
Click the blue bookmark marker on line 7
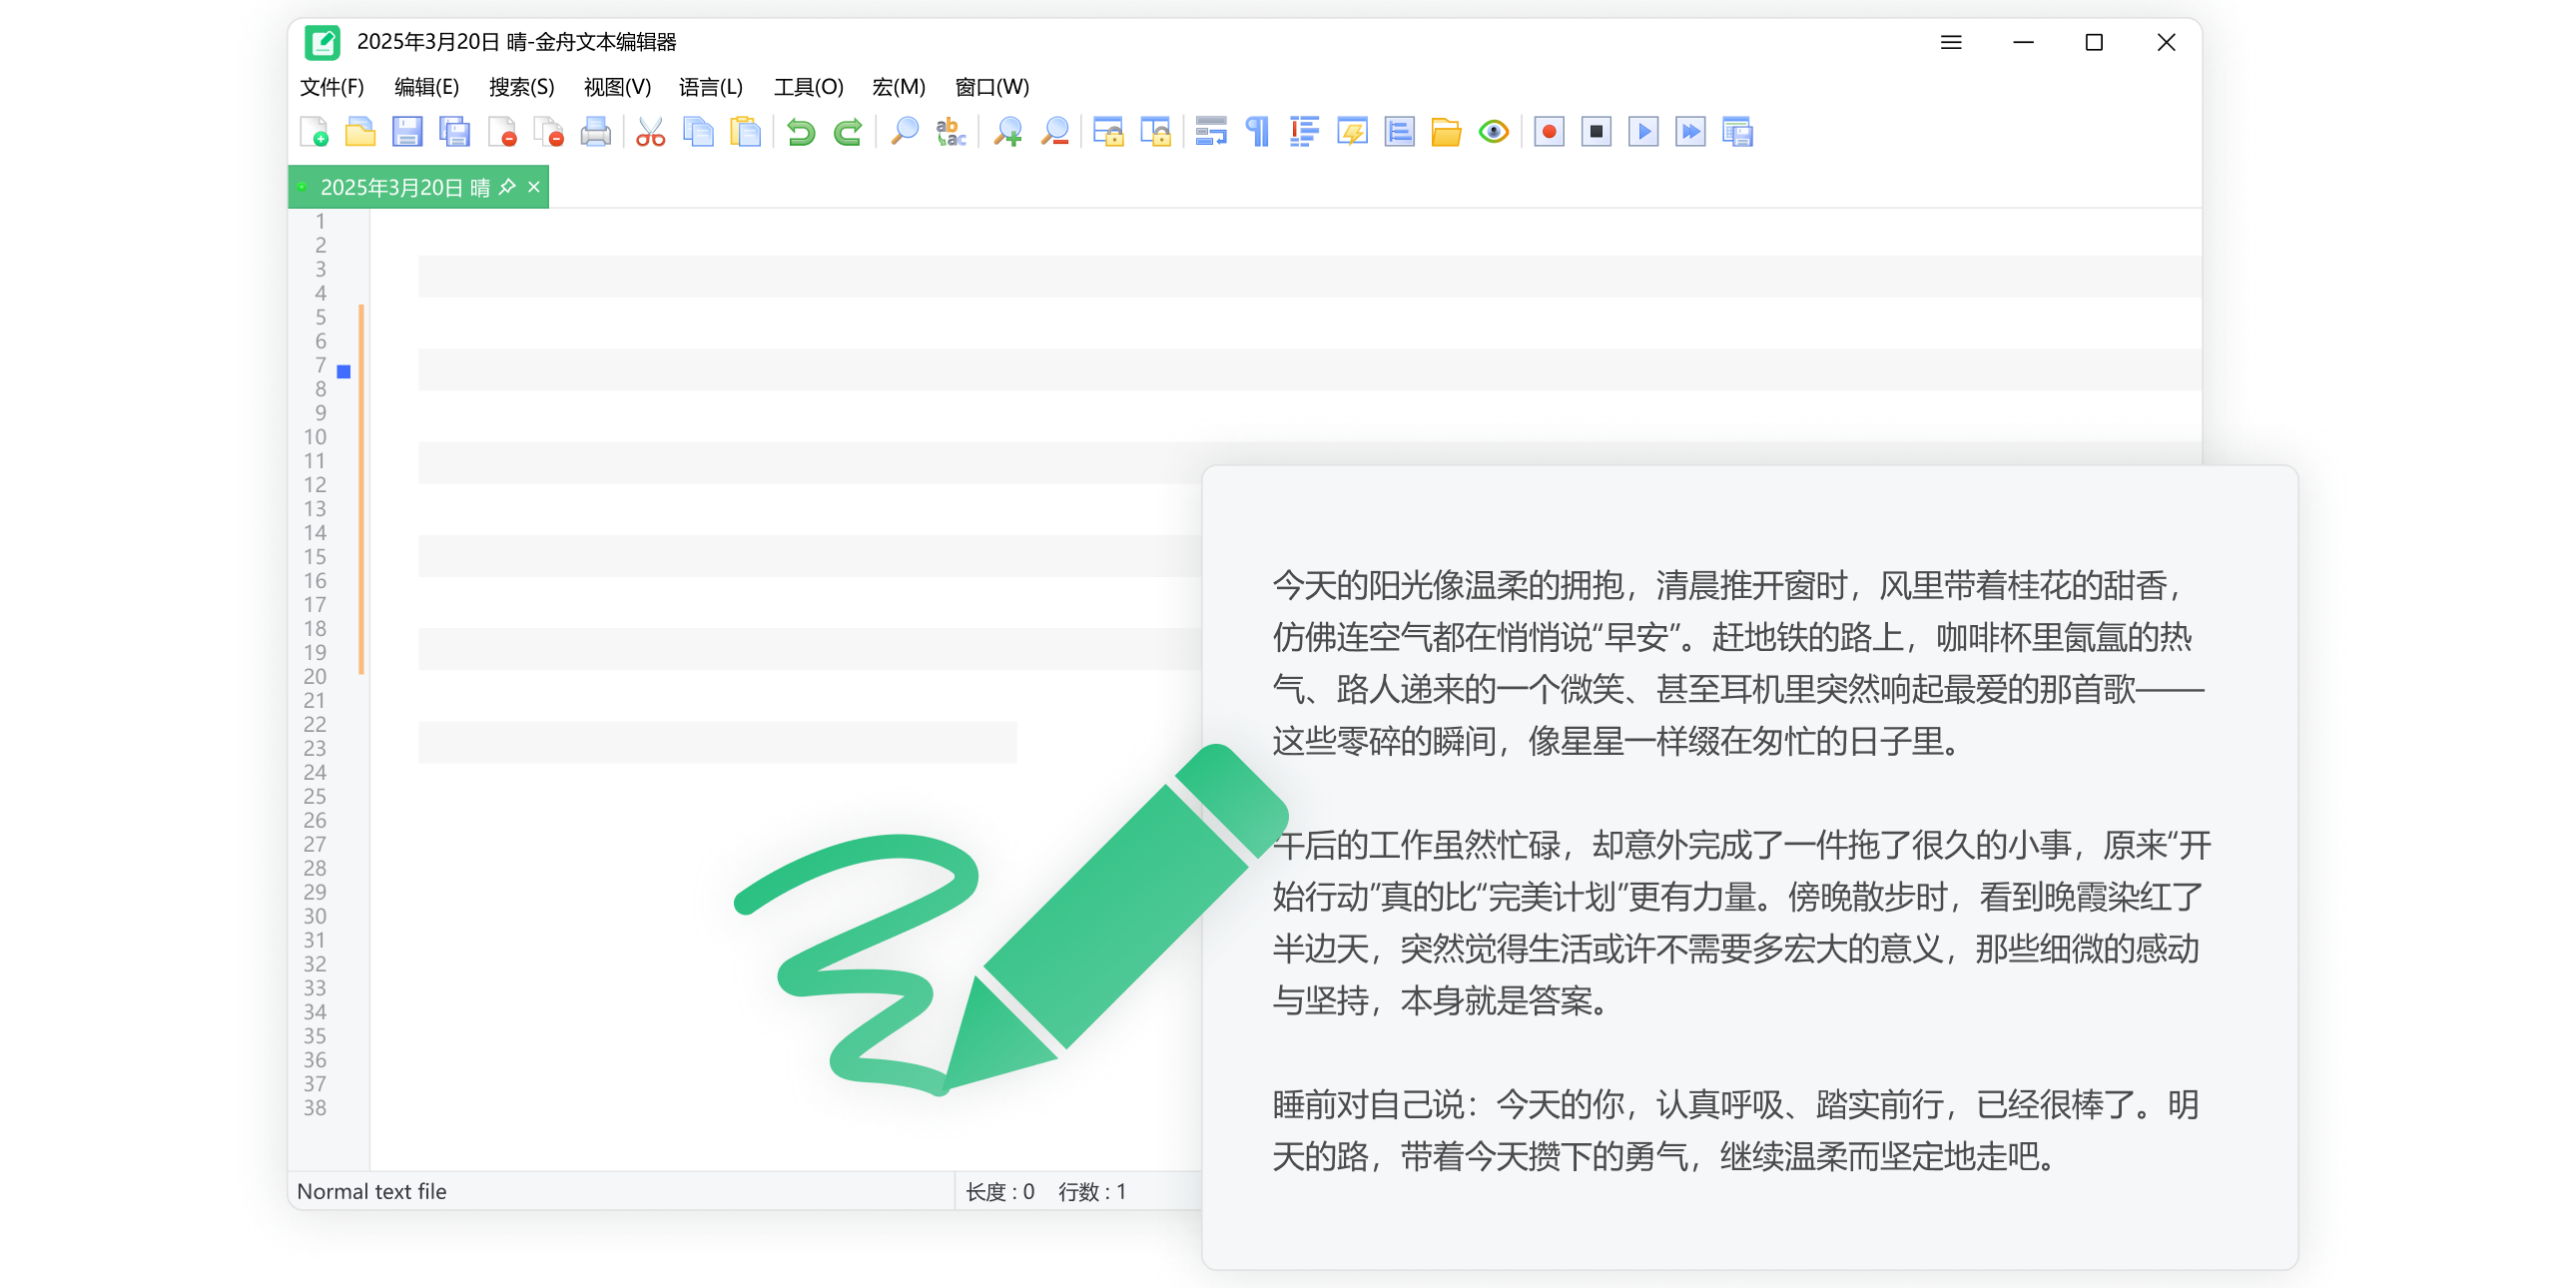point(344,372)
